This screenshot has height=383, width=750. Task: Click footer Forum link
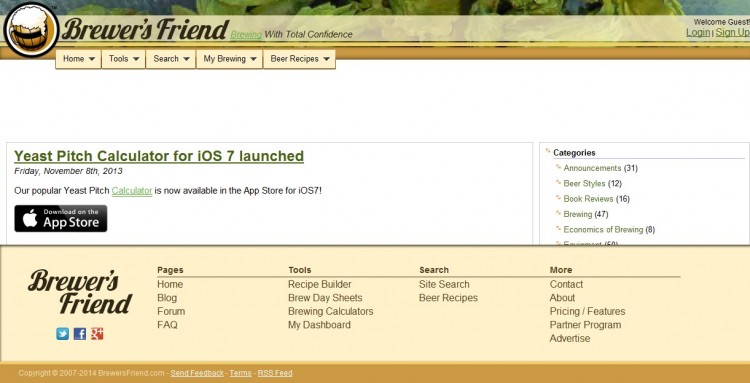171,311
